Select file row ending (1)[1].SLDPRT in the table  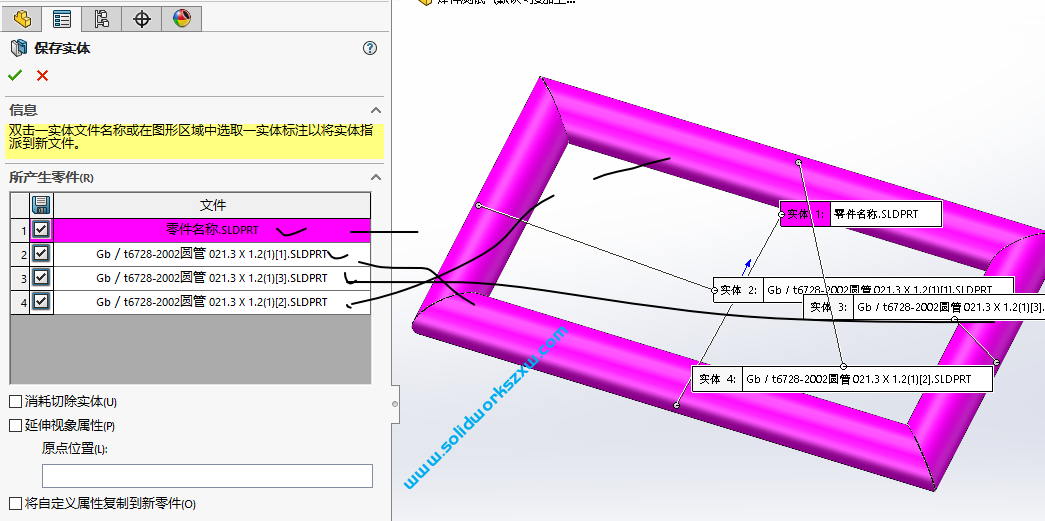click(212, 254)
